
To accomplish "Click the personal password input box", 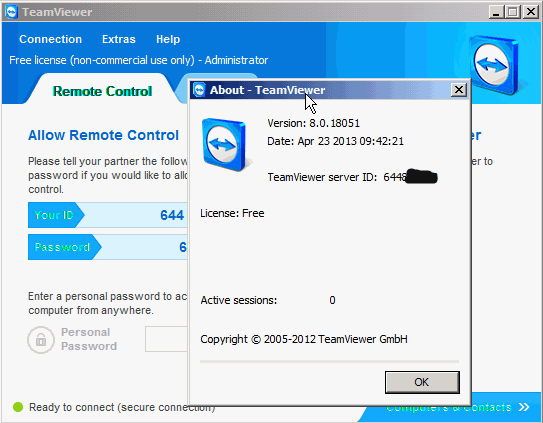I will (166, 339).
